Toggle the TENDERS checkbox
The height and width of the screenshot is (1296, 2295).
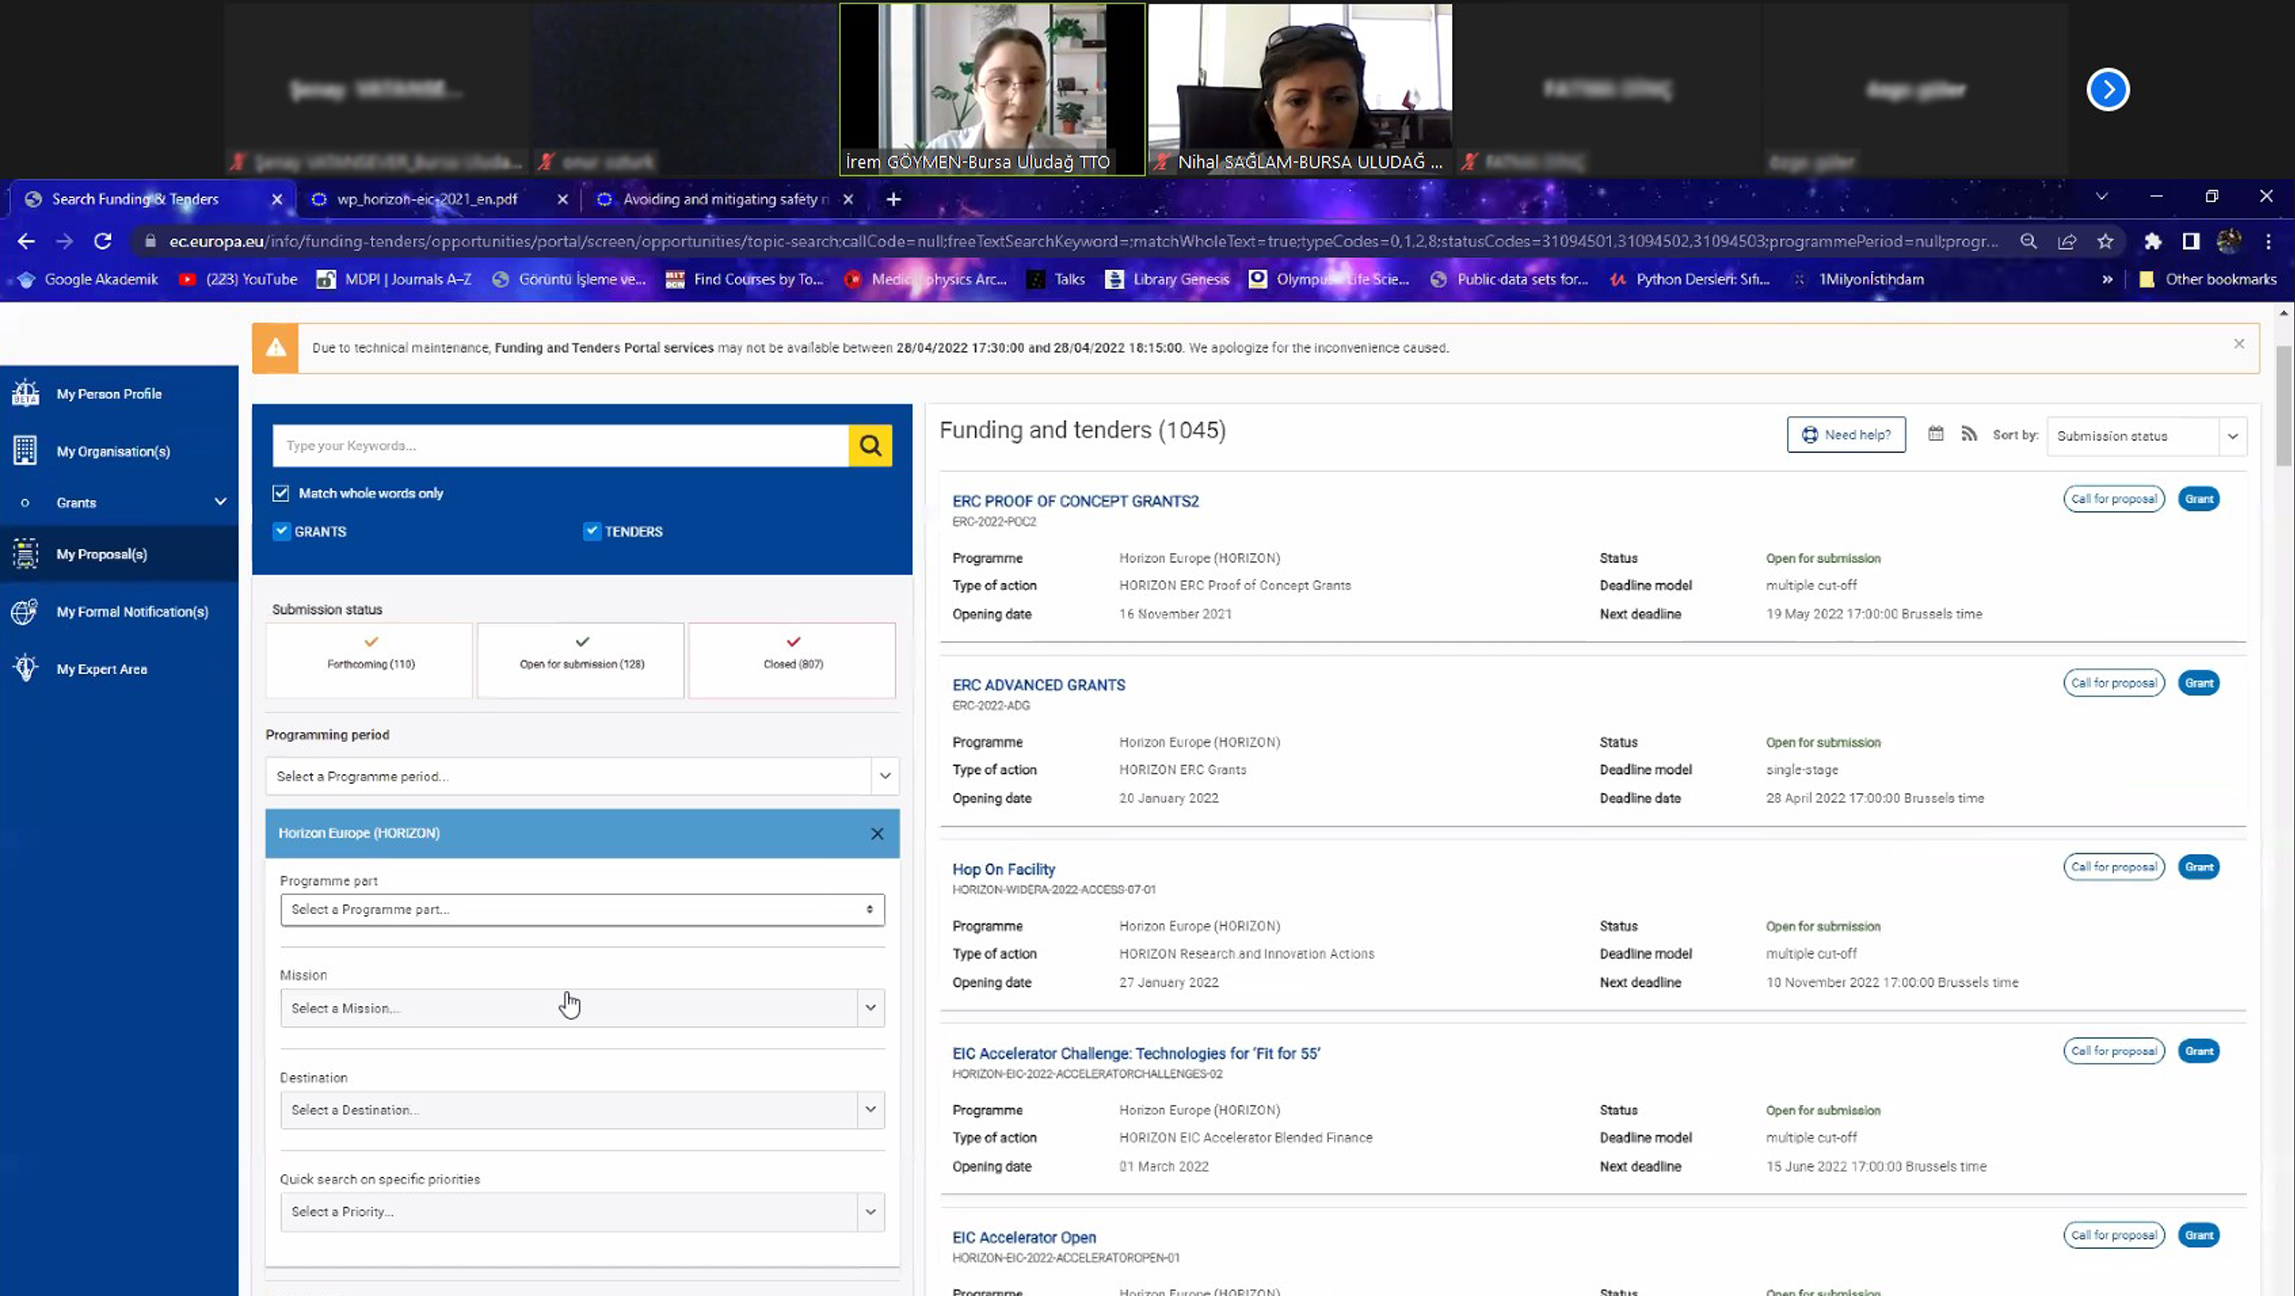pos(592,531)
